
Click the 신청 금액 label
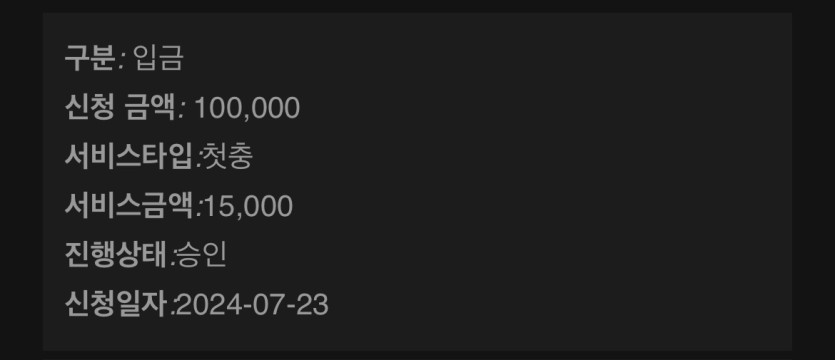coord(120,107)
